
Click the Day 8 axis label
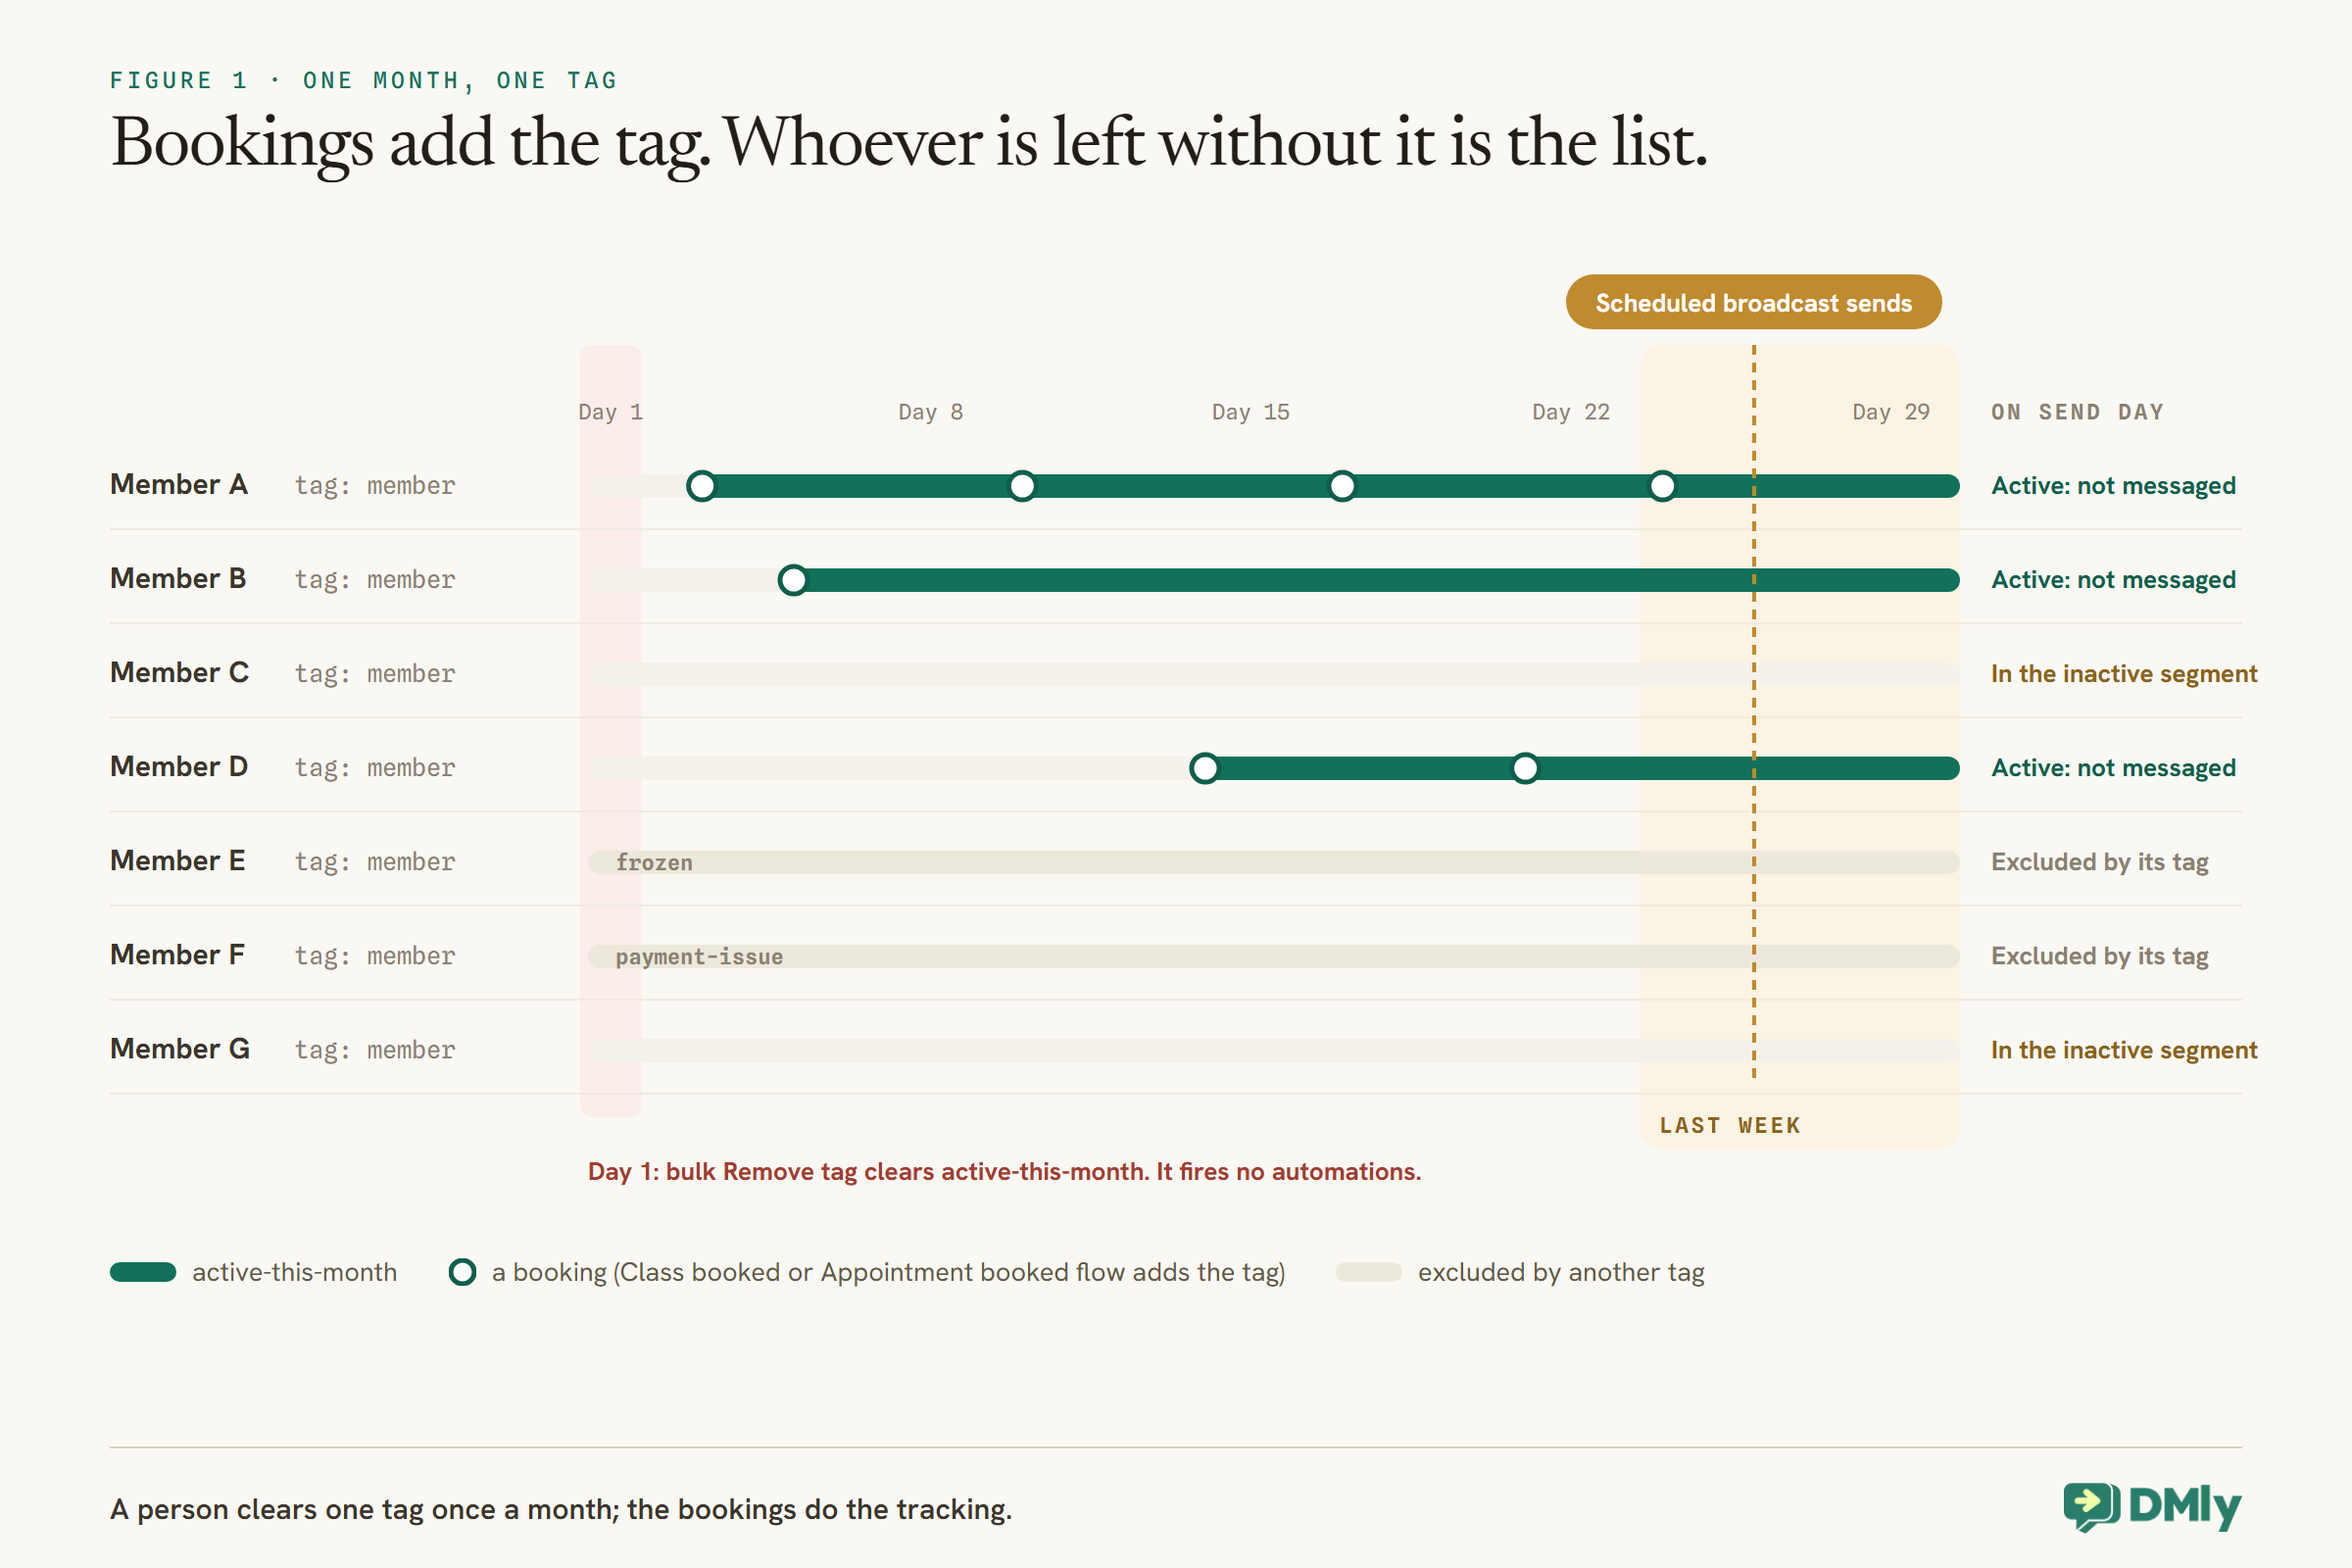[931, 412]
